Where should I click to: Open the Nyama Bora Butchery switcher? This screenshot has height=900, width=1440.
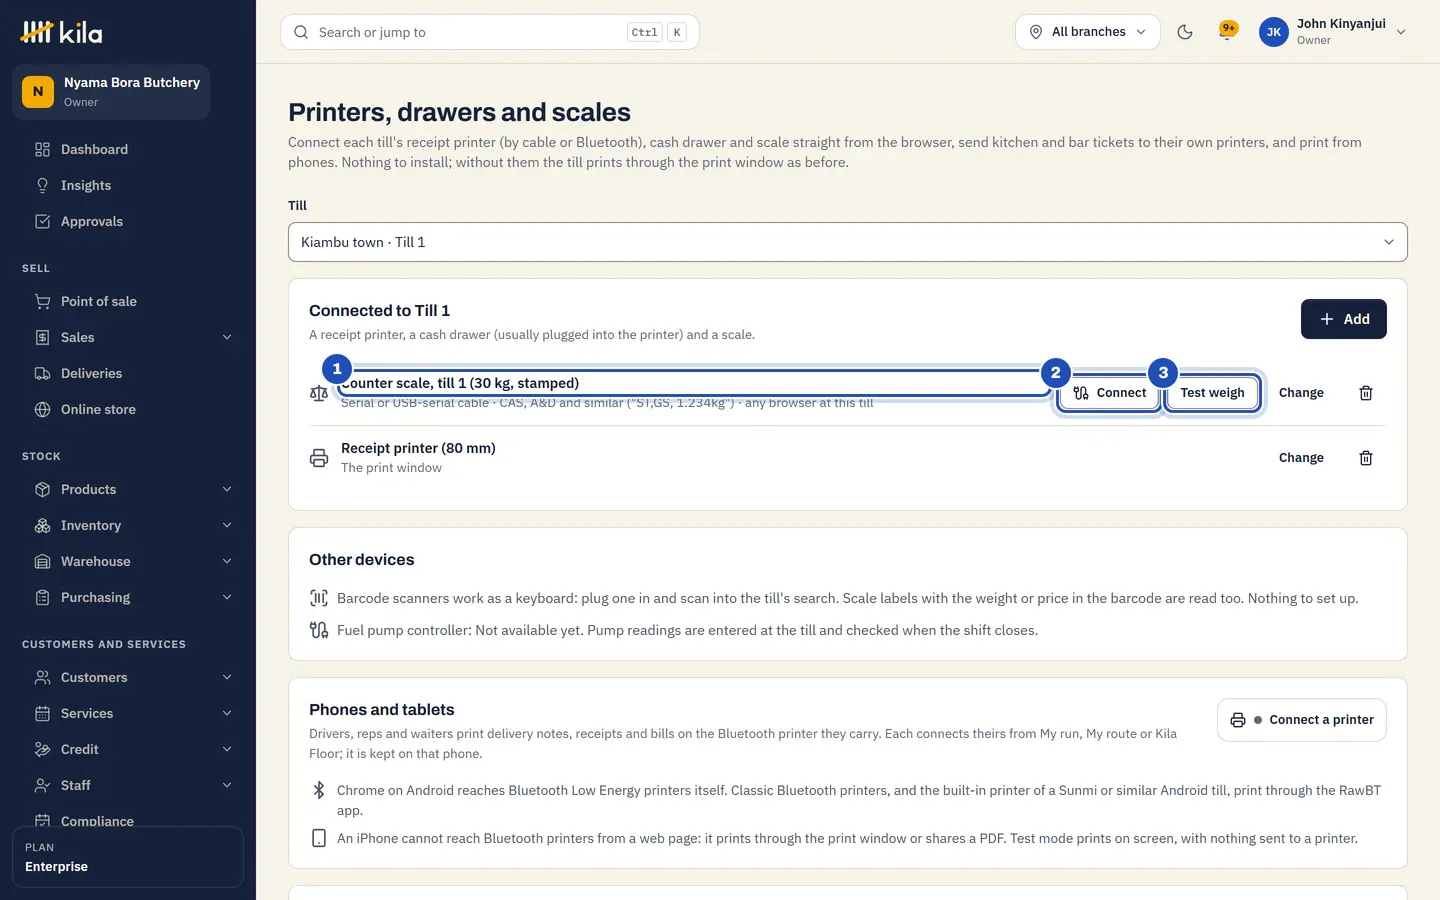coord(111,92)
